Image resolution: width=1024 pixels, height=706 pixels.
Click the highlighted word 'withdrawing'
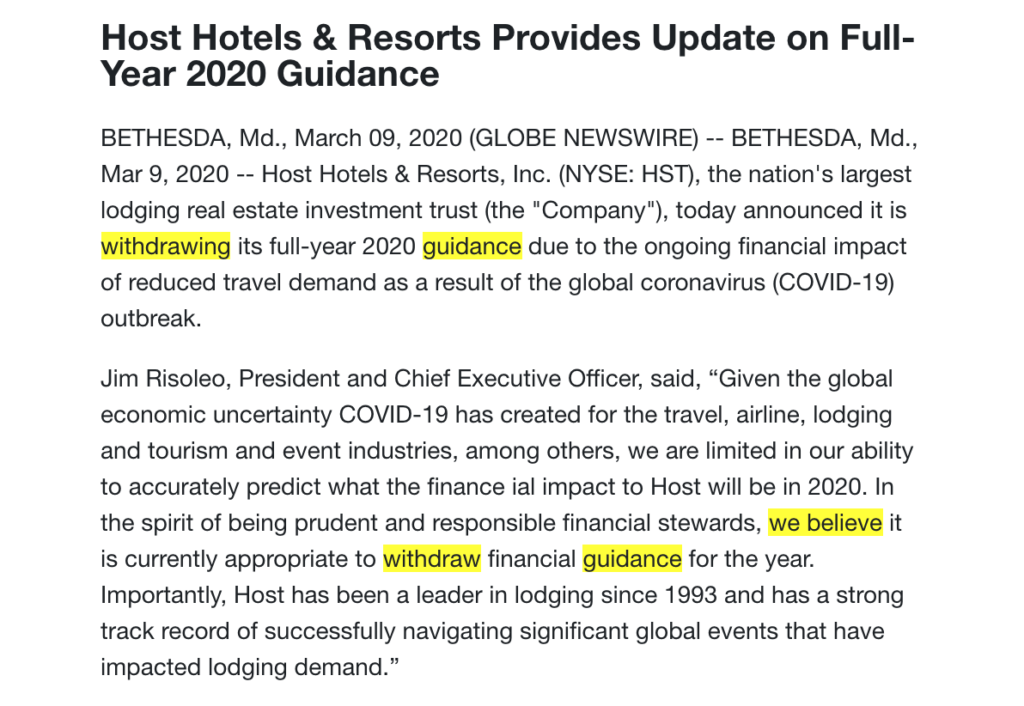[x=165, y=246]
